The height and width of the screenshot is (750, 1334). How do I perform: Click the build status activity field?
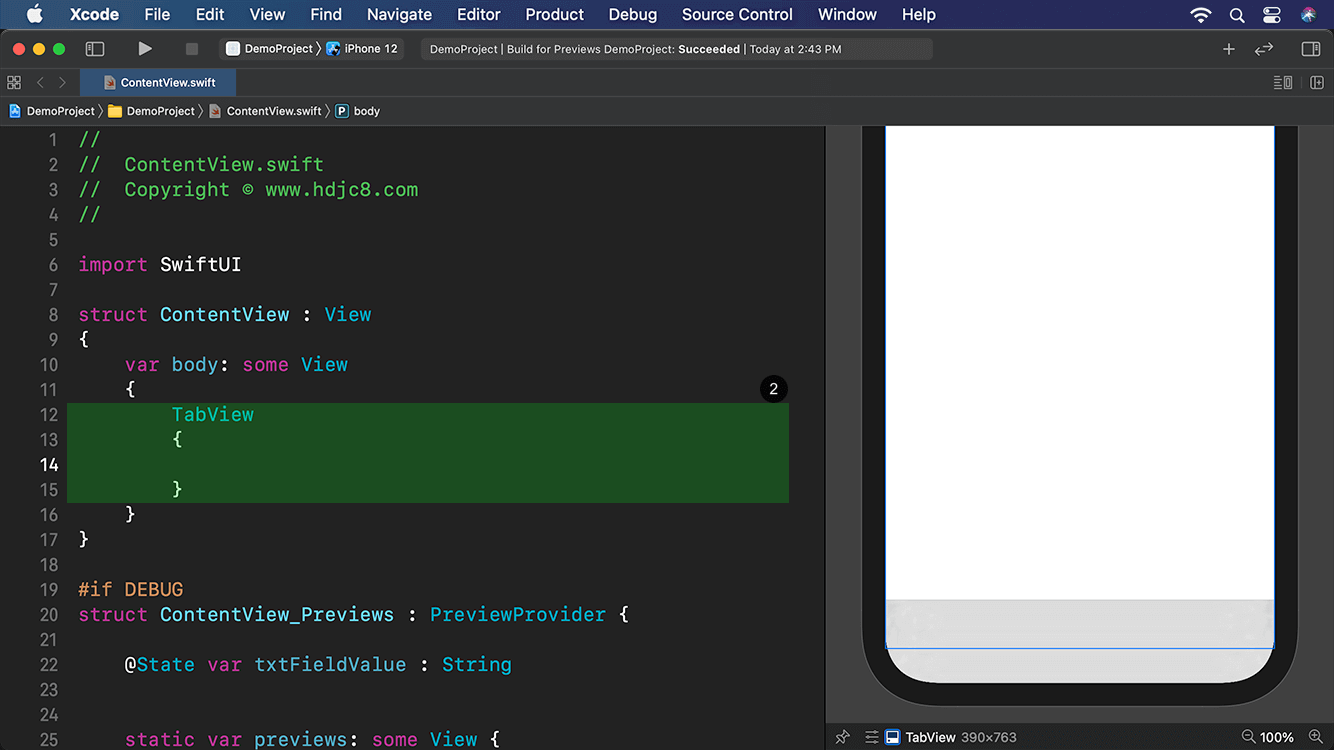click(x=677, y=48)
